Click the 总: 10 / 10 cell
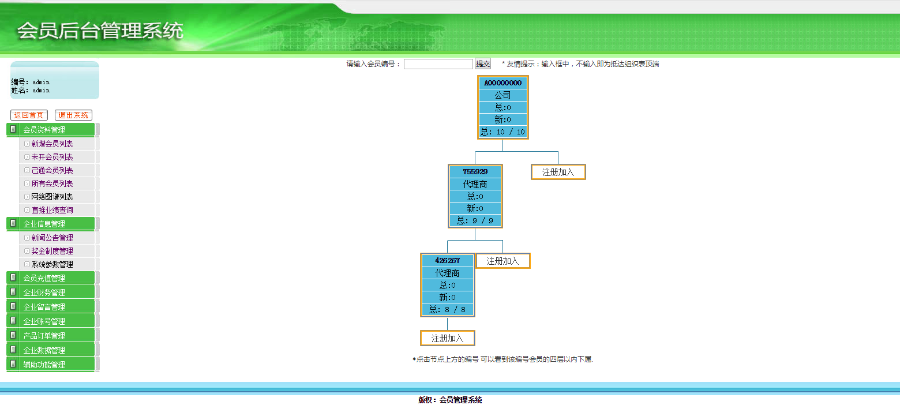900x405 pixels. click(x=503, y=131)
